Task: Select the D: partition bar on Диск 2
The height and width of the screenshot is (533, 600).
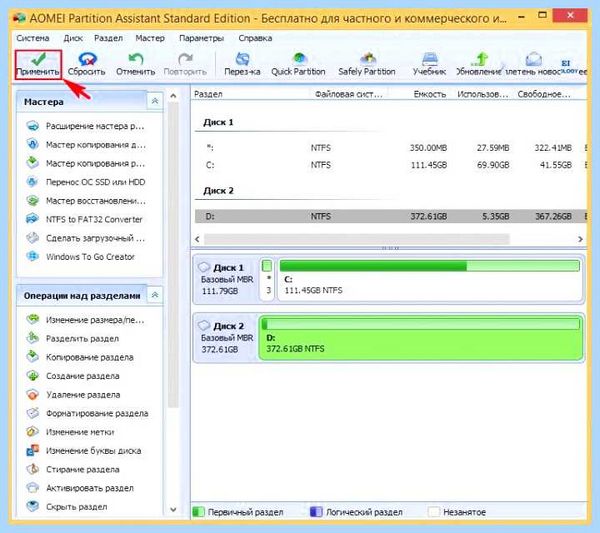Action: (x=421, y=338)
